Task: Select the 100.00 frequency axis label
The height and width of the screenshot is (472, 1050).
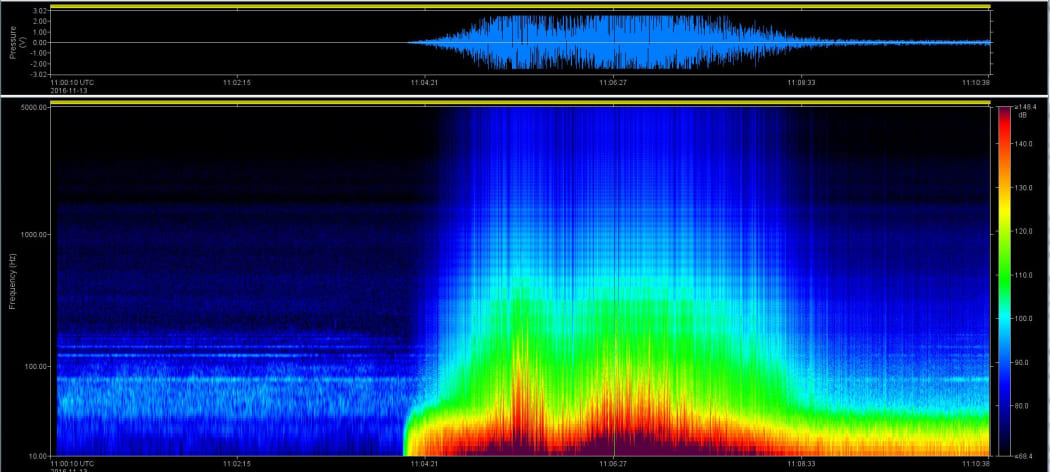Action: (36, 366)
